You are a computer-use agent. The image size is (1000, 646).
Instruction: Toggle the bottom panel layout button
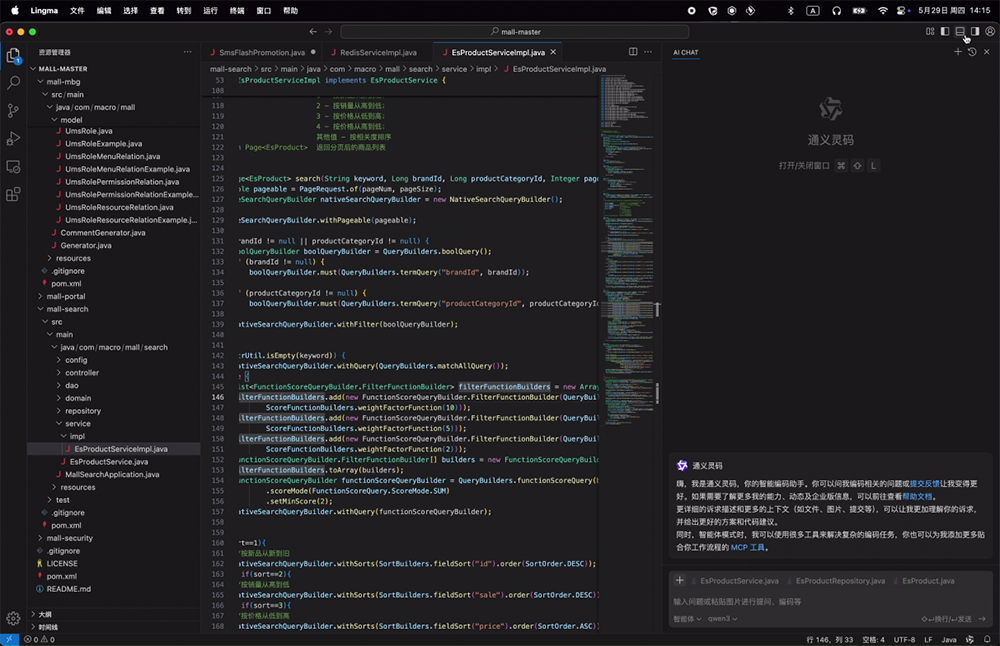[960, 32]
